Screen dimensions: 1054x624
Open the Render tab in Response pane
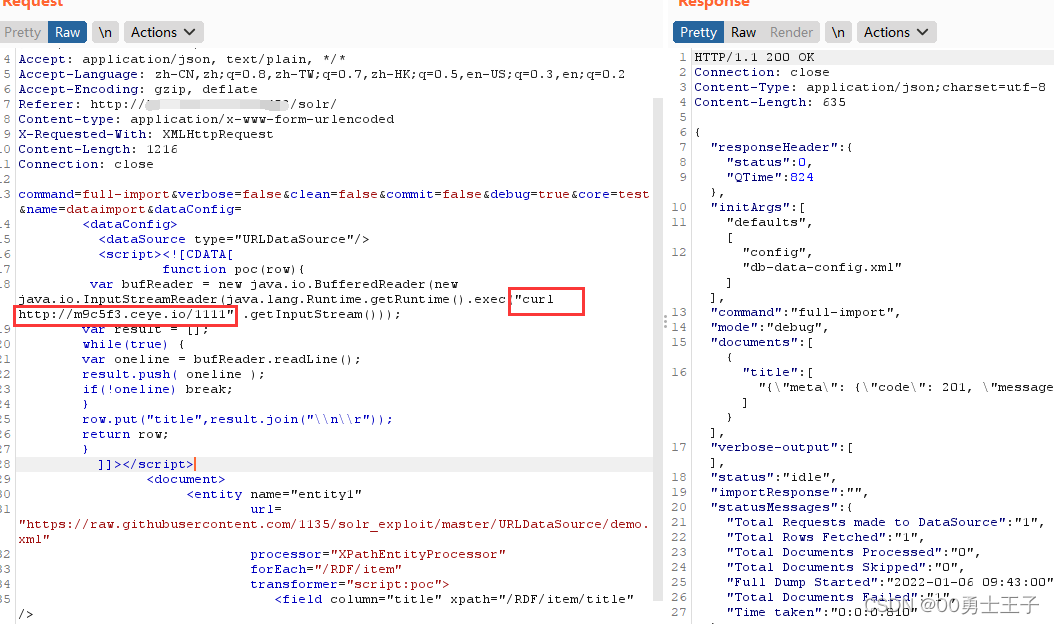click(x=791, y=32)
